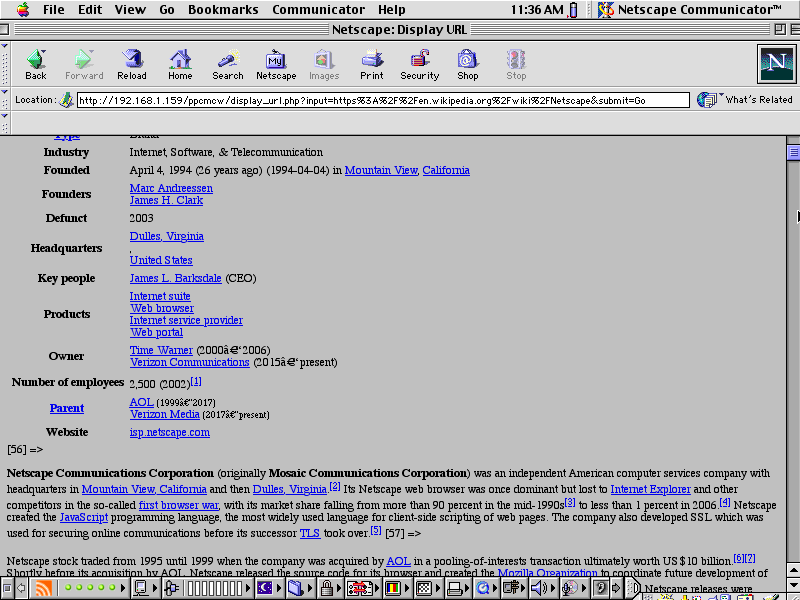Click the location bookmark proxy icon

pyautogui.click(x=66, y=100)
